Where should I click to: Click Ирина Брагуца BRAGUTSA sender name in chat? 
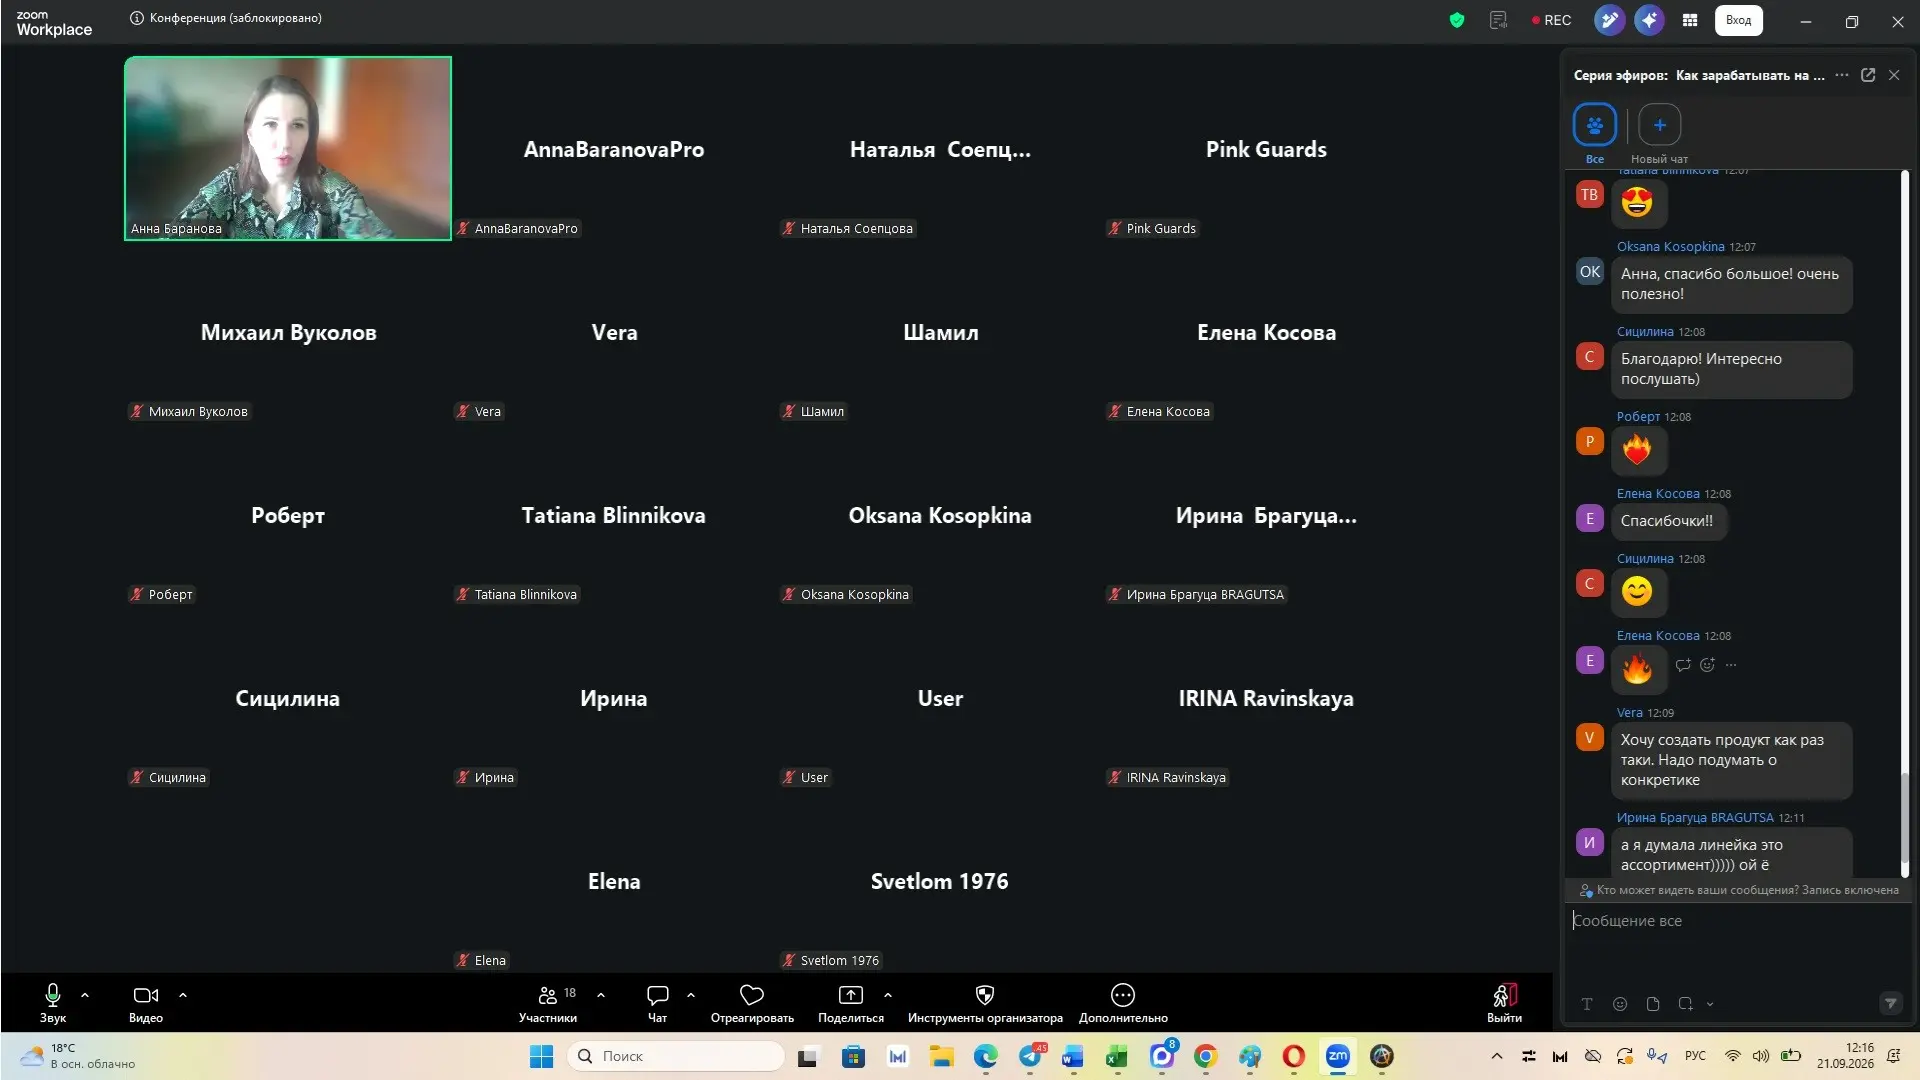click(x=1695, y=818)
